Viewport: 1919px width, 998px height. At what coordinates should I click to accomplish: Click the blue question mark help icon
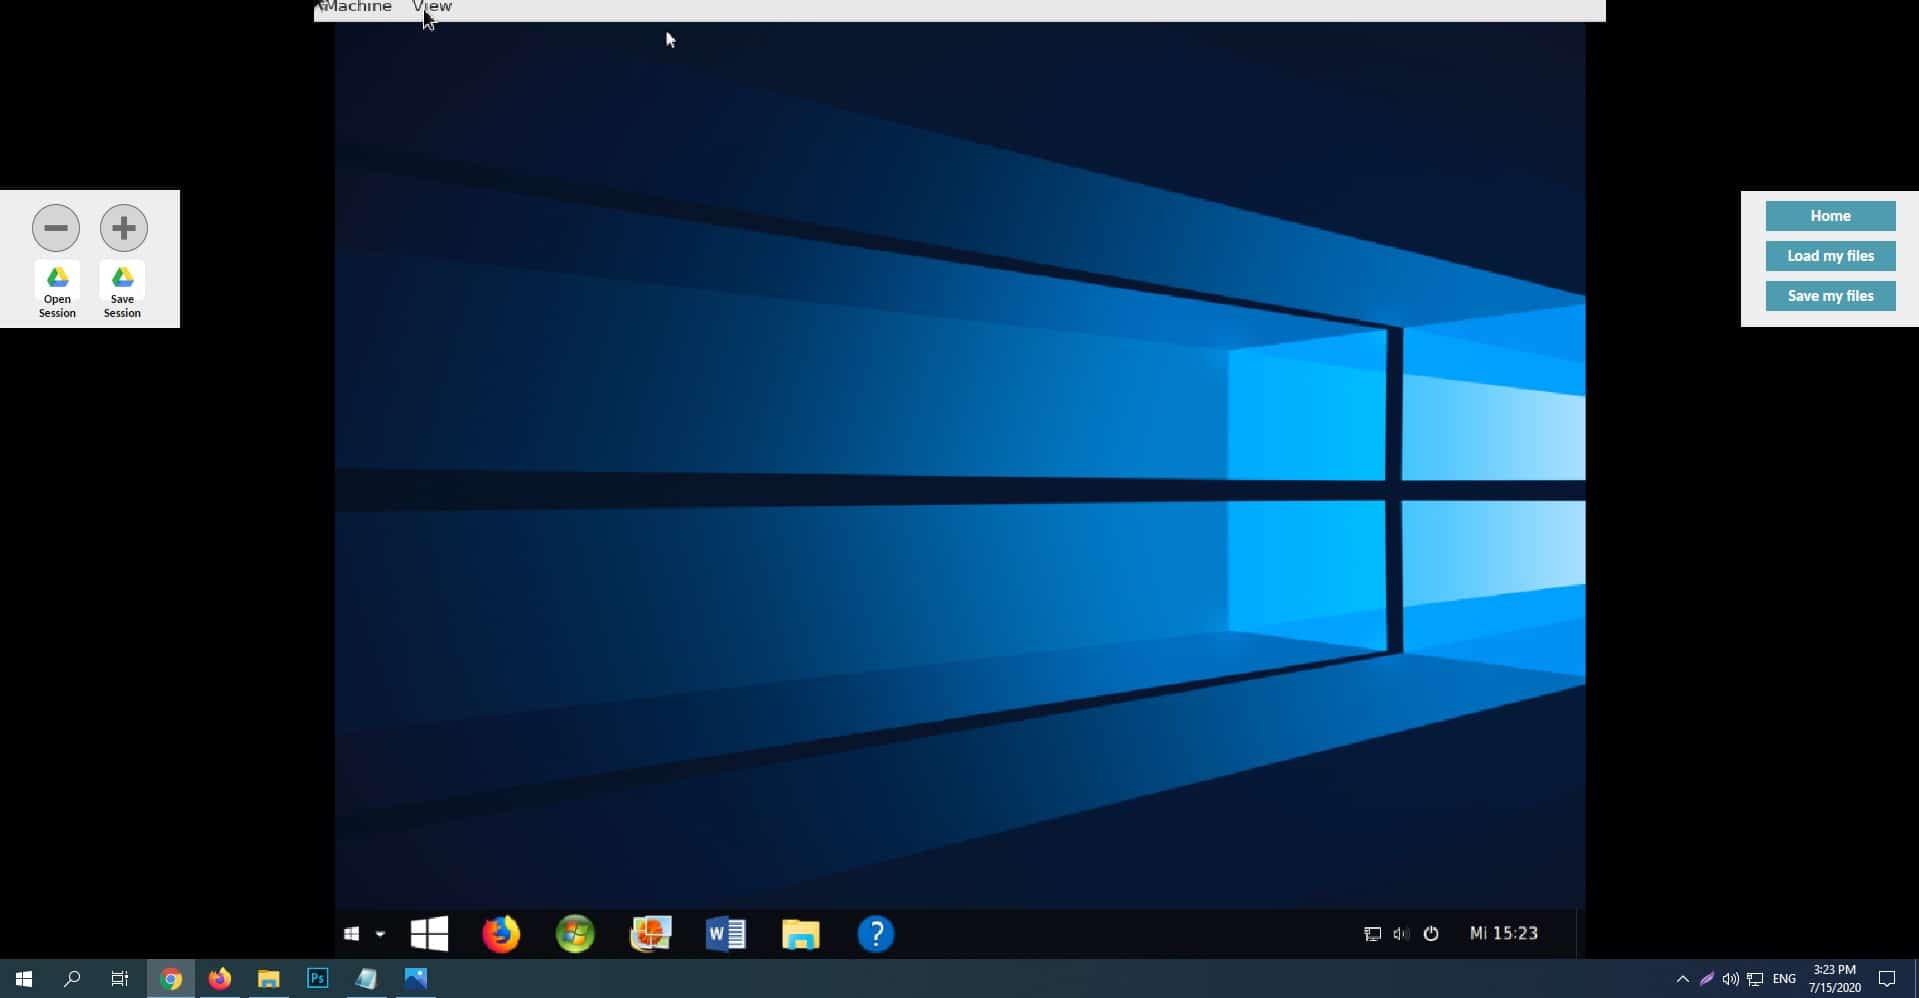(x=875, y=934)
